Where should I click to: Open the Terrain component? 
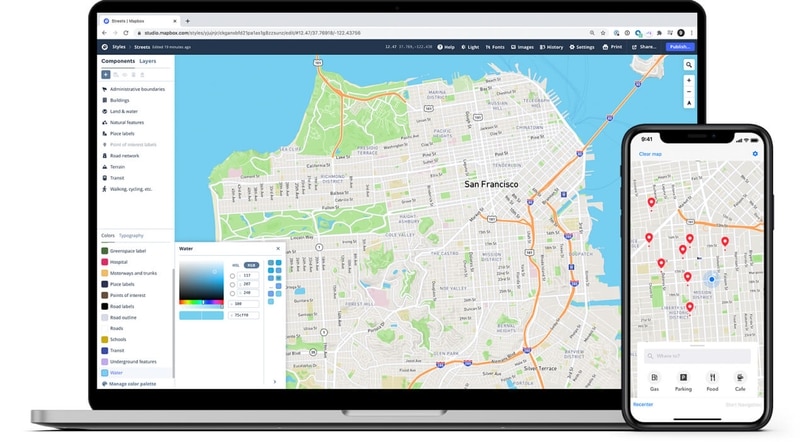click(113, 167)
